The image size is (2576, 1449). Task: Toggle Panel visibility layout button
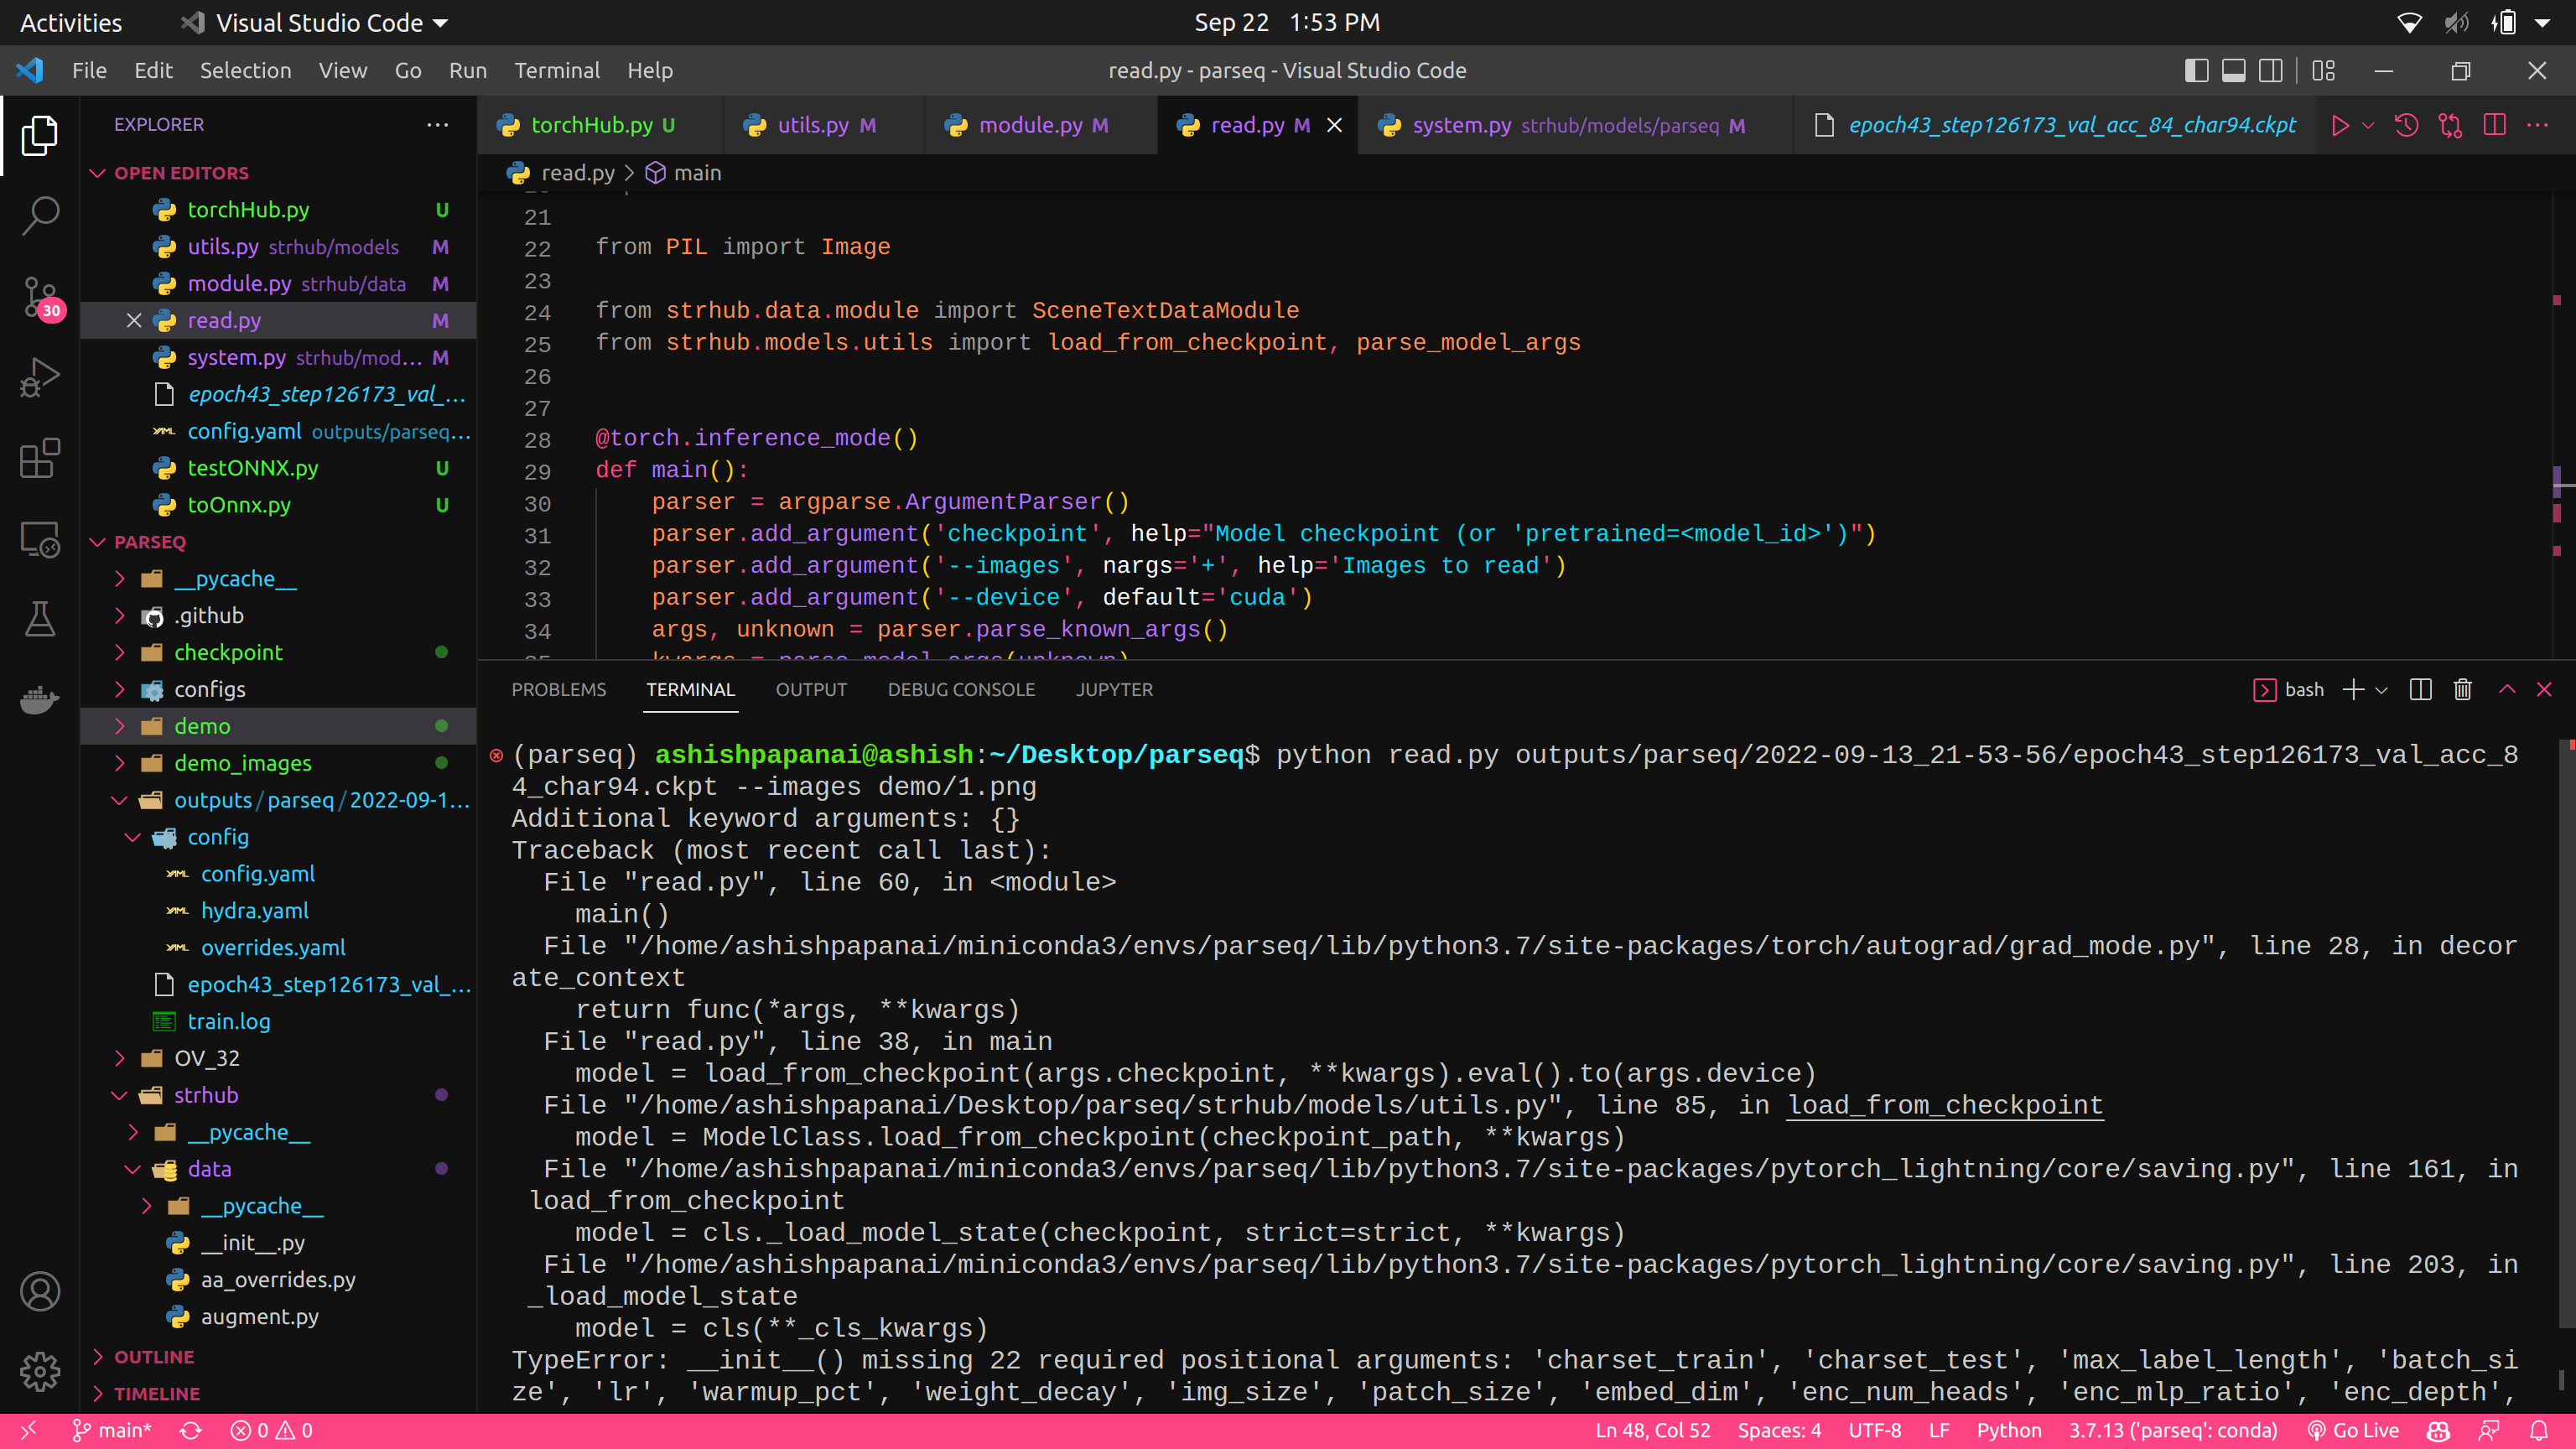2233,71
